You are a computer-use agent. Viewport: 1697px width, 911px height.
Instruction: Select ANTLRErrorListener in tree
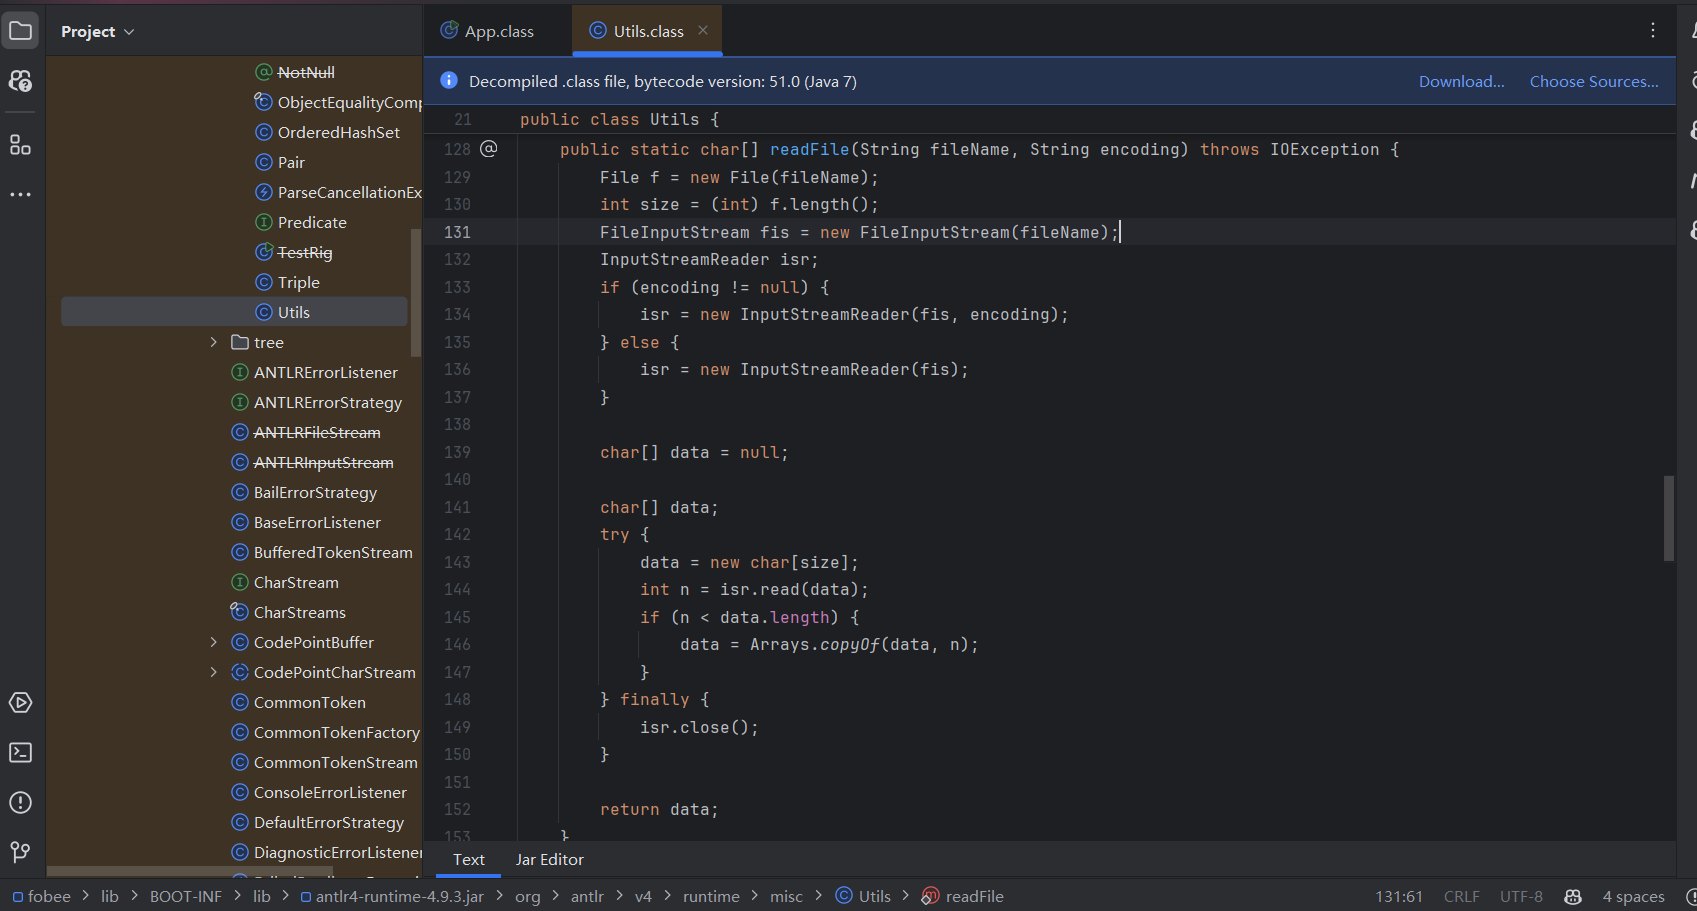coord(326,372)
